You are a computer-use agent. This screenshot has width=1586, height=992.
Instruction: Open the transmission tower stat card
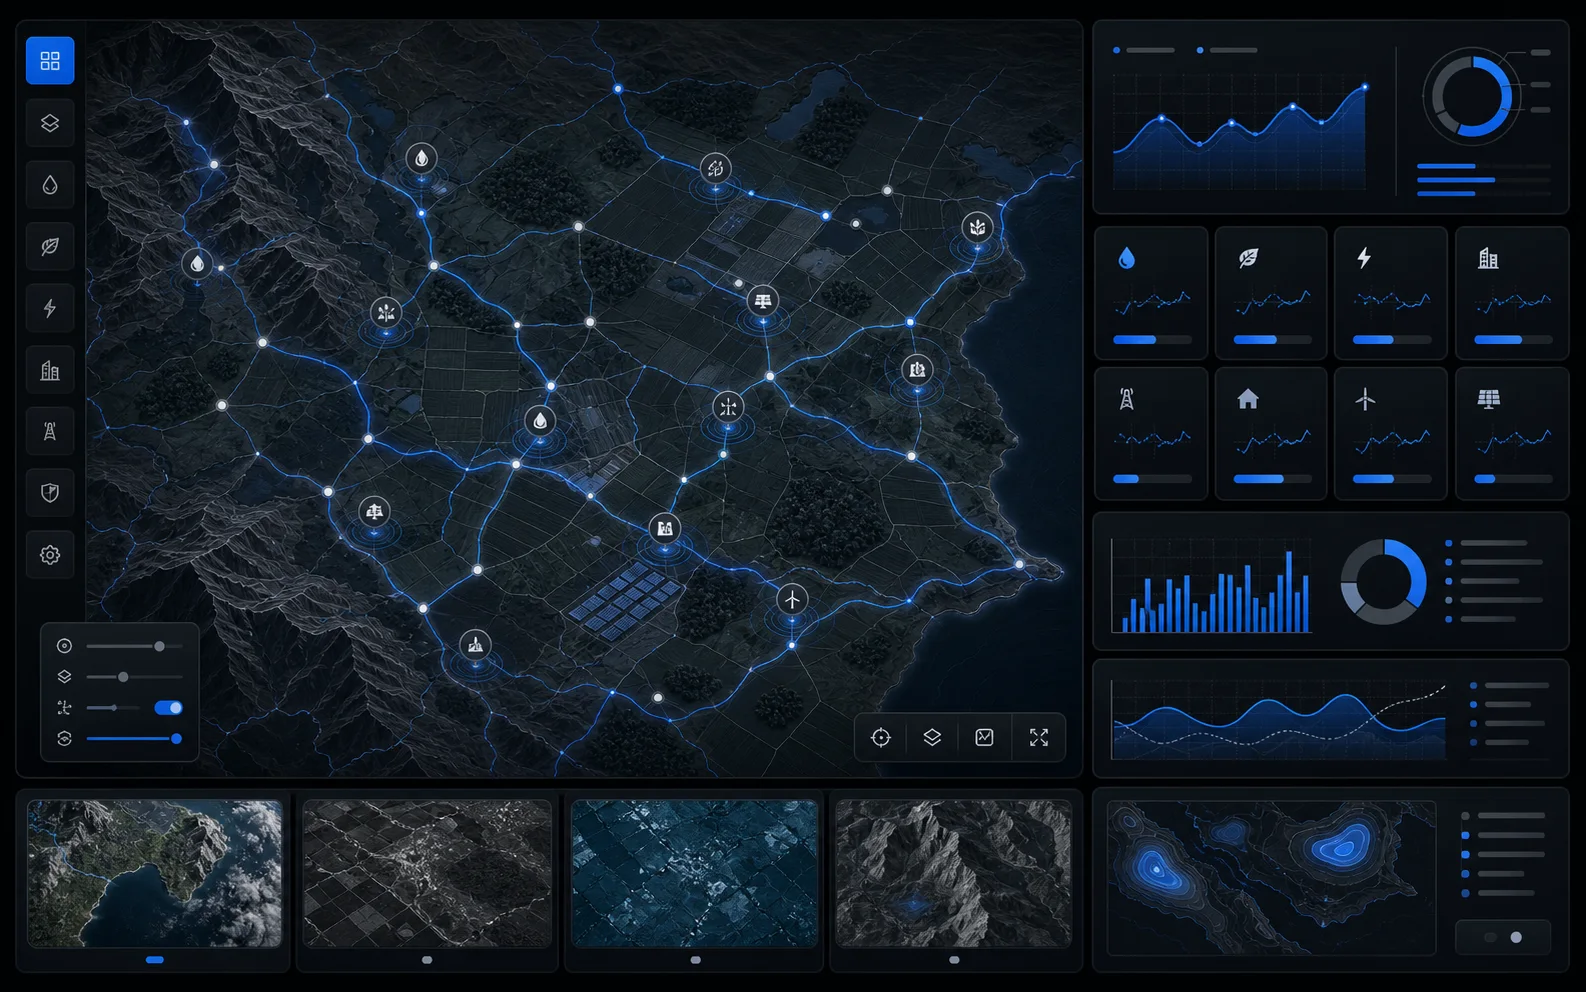point(1151,433)
